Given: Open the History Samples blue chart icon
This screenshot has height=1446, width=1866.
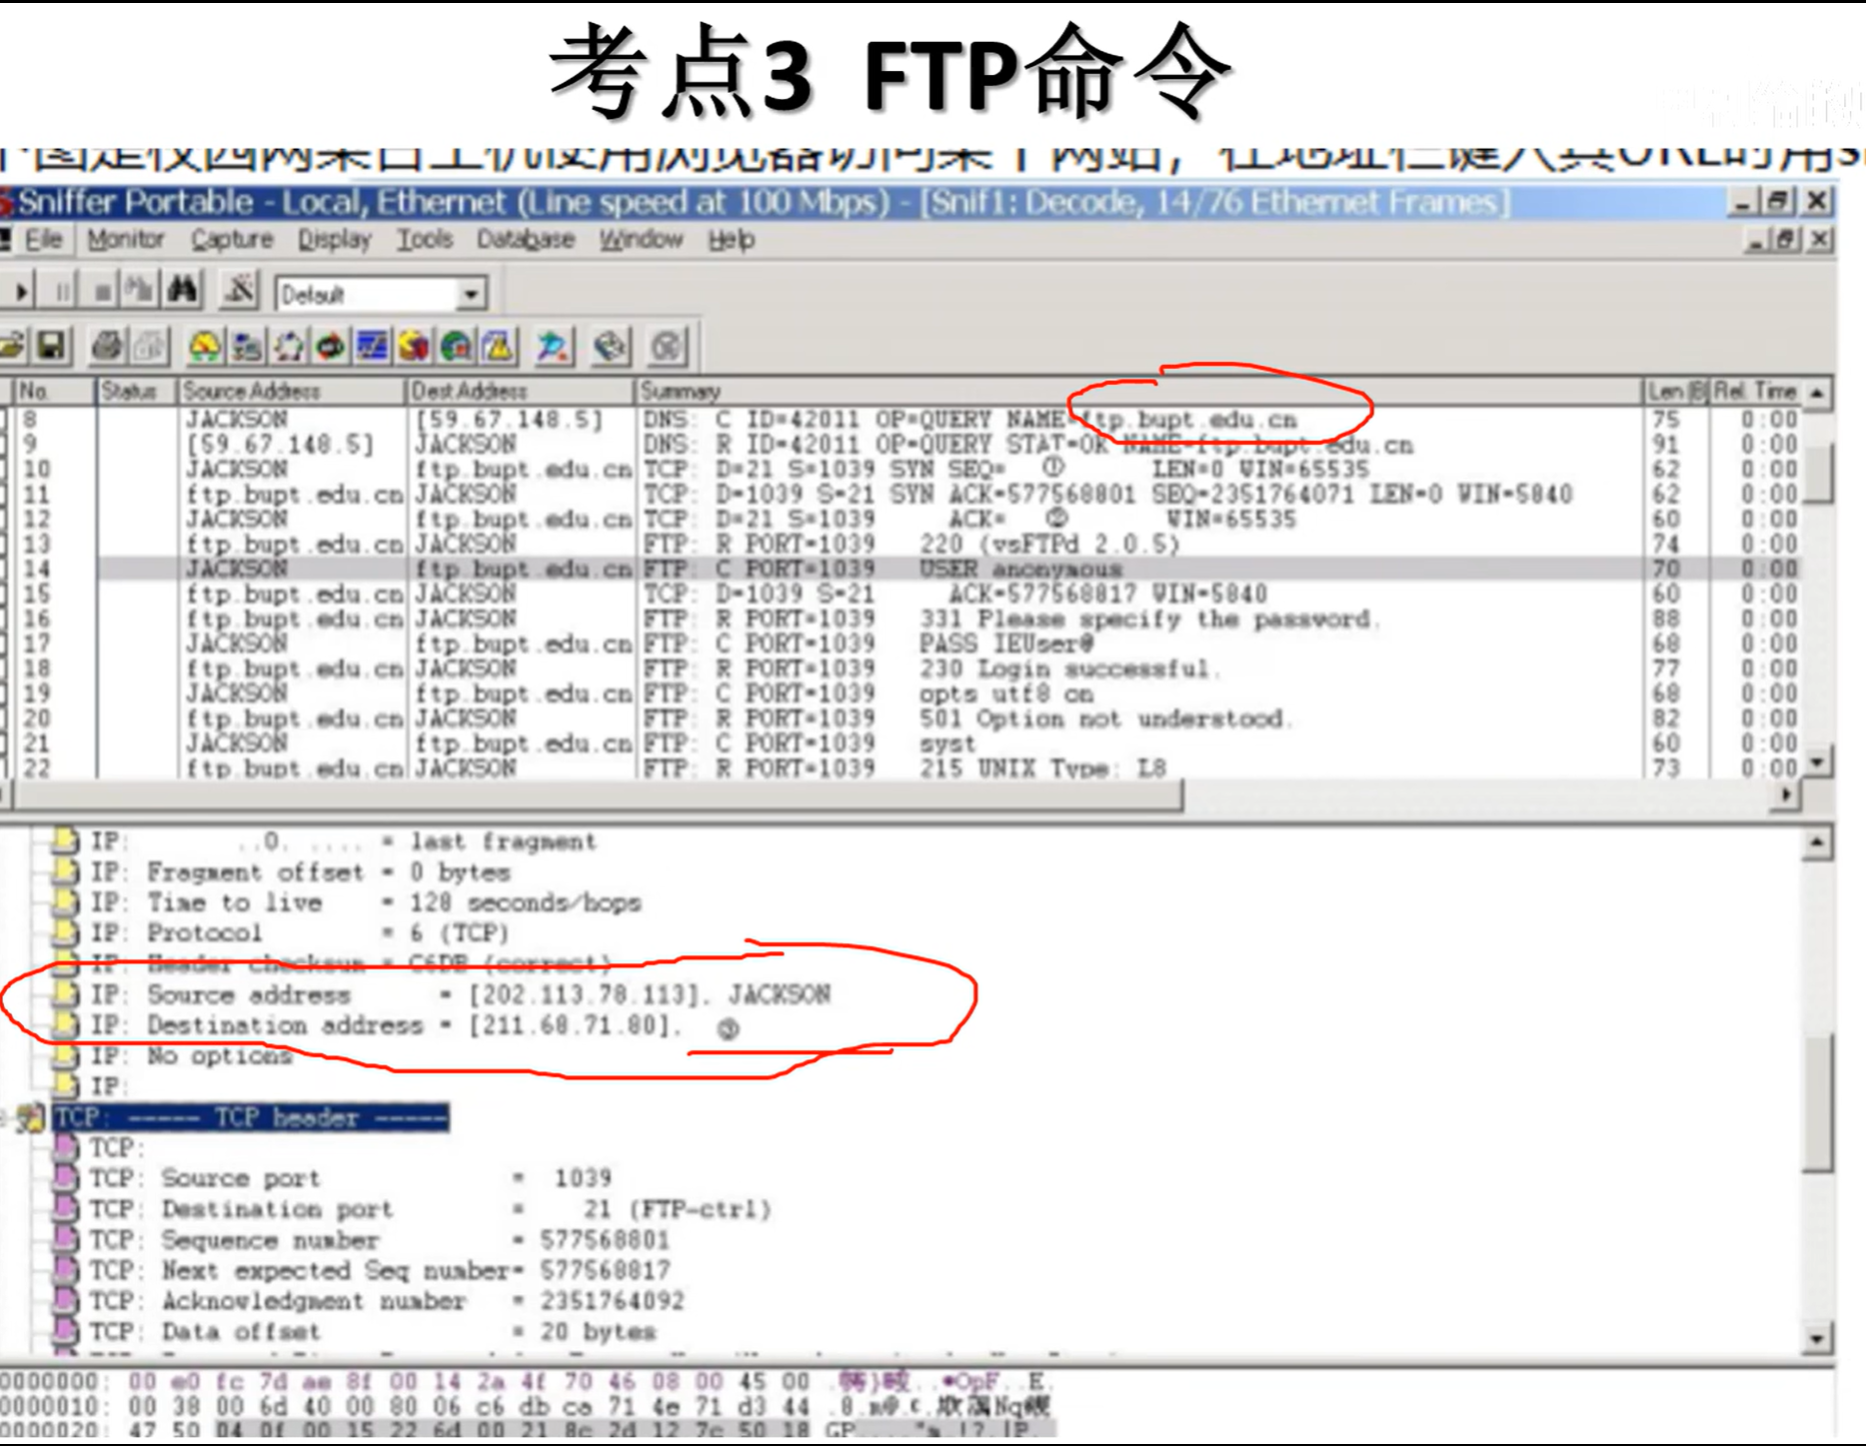Looking at the screenshot, I should 372,347.
